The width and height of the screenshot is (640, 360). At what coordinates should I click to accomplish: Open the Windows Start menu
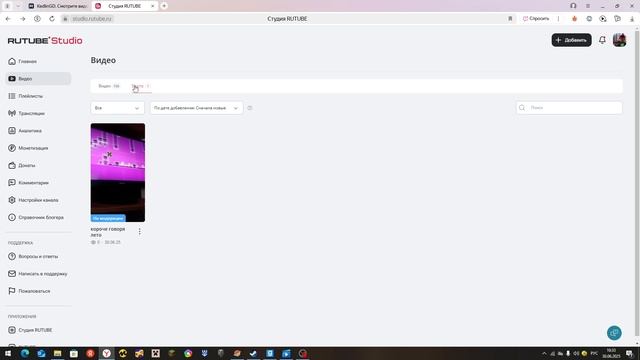click(8, 353)
